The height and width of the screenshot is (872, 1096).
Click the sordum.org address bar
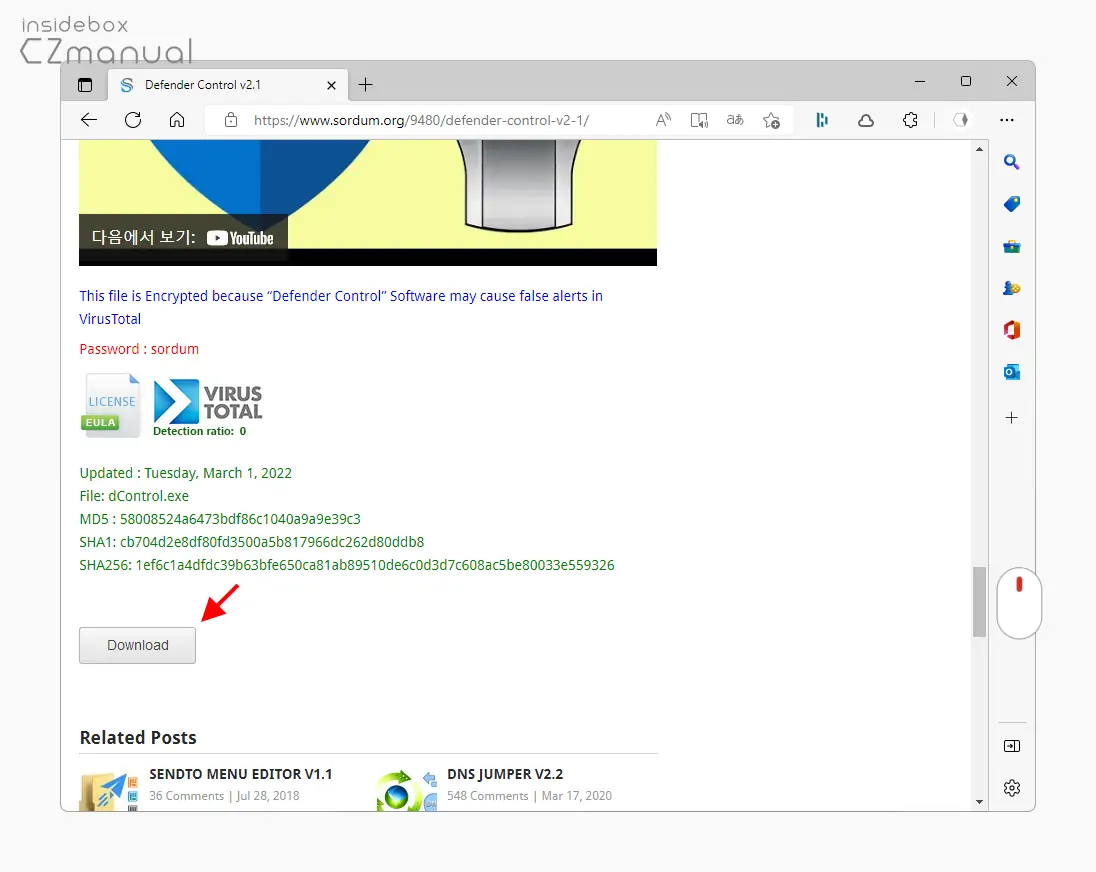click(421, 120)
